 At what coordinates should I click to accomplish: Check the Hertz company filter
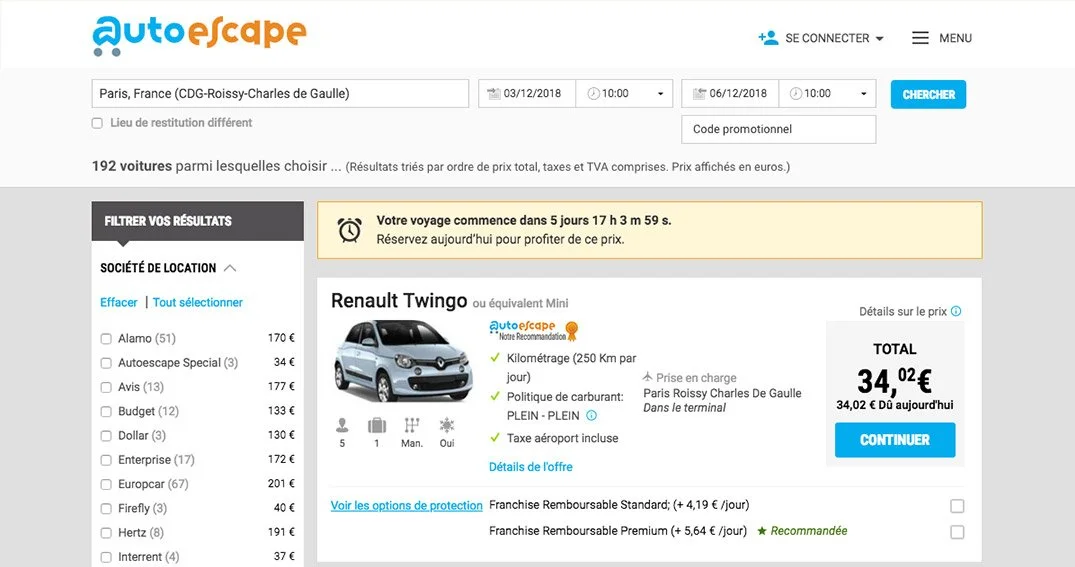tap(106, 533)
